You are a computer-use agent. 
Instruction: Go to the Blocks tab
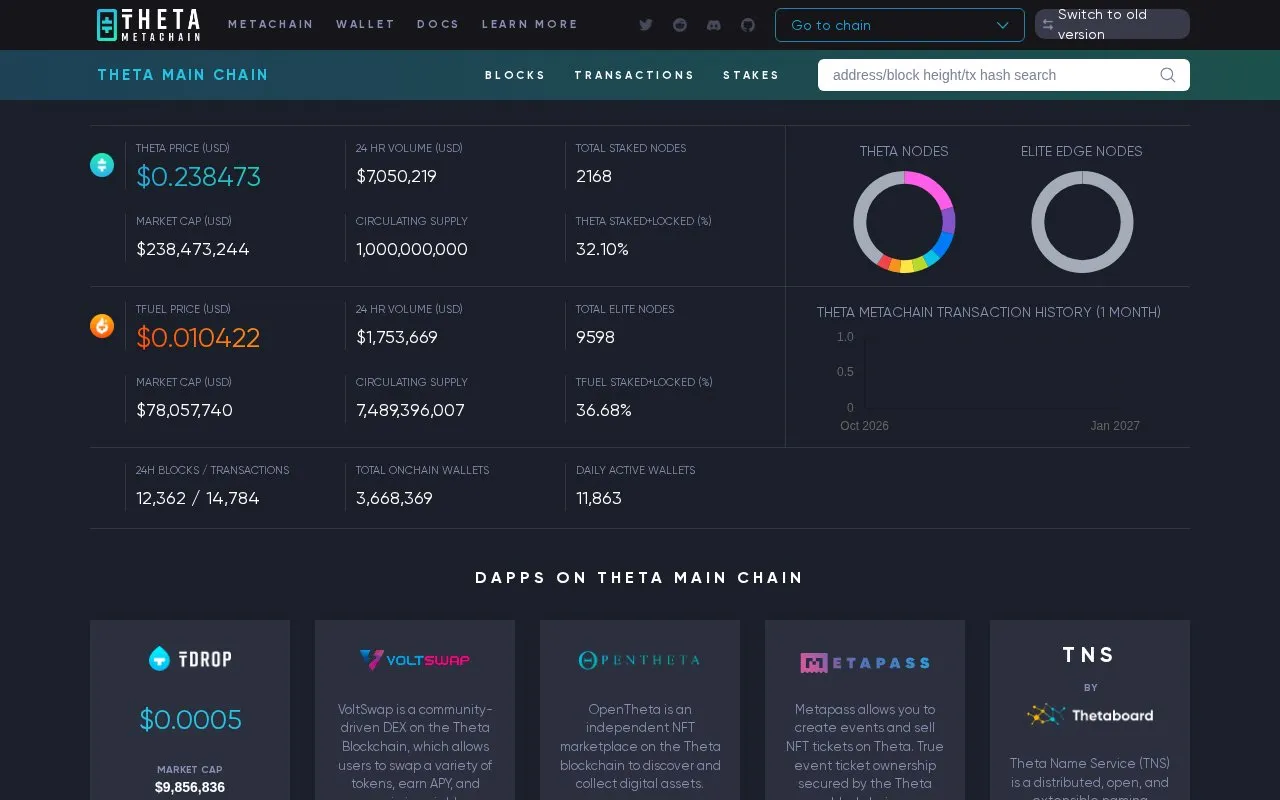coord(515,75)
